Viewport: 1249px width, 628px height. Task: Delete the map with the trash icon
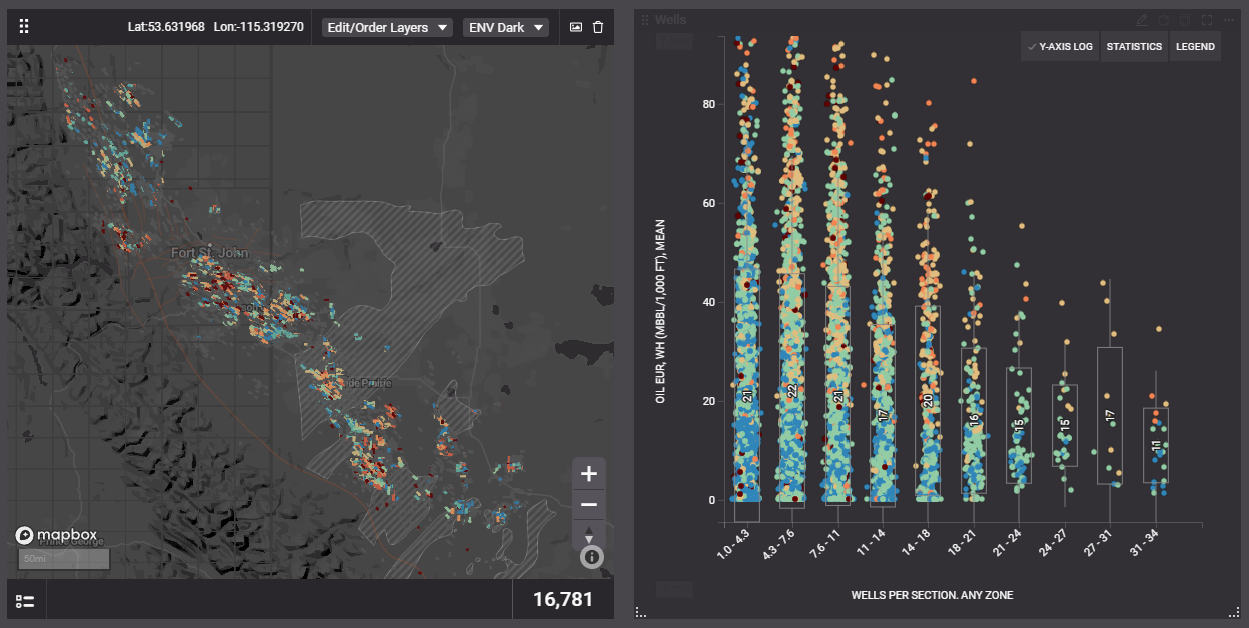[x=598, y=27]
